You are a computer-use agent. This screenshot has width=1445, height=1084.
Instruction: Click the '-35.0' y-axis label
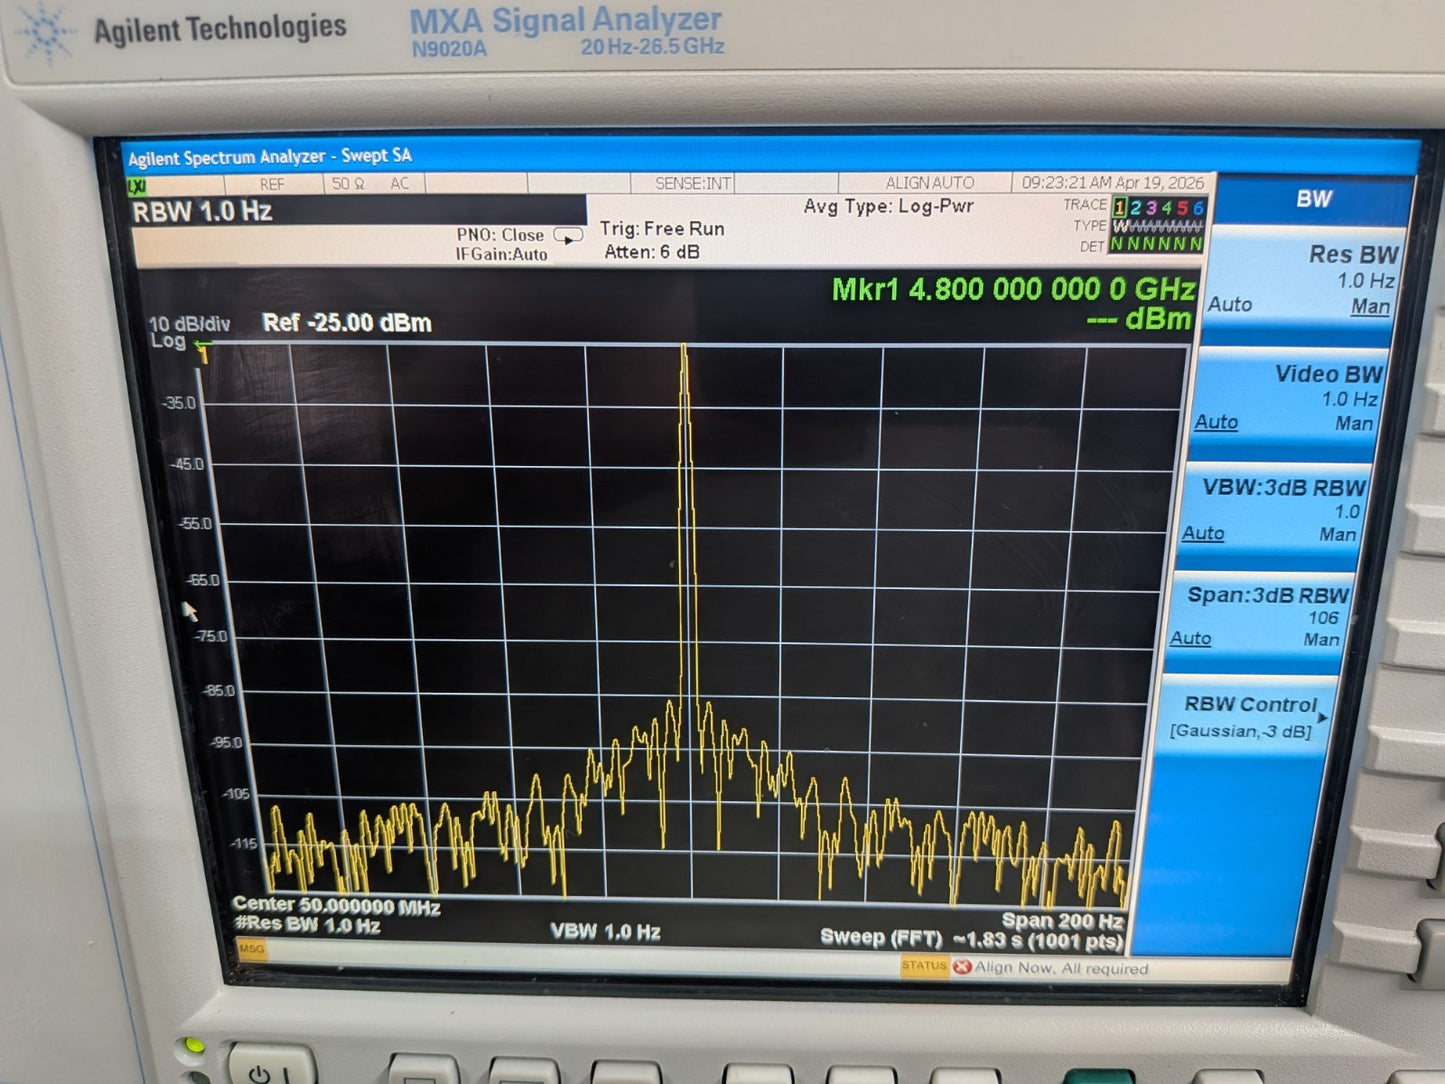click(x=179, y=403)
